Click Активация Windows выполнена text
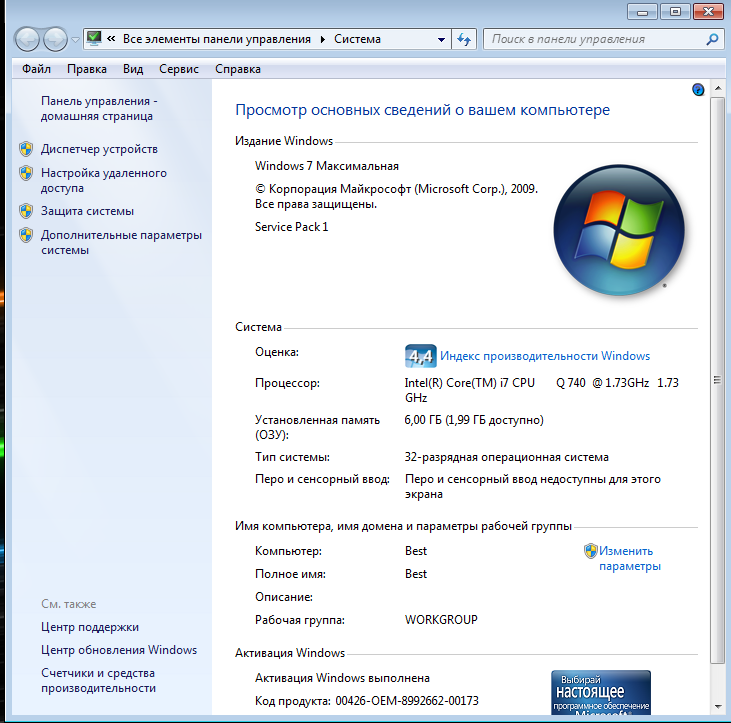 tap(342, 678)
